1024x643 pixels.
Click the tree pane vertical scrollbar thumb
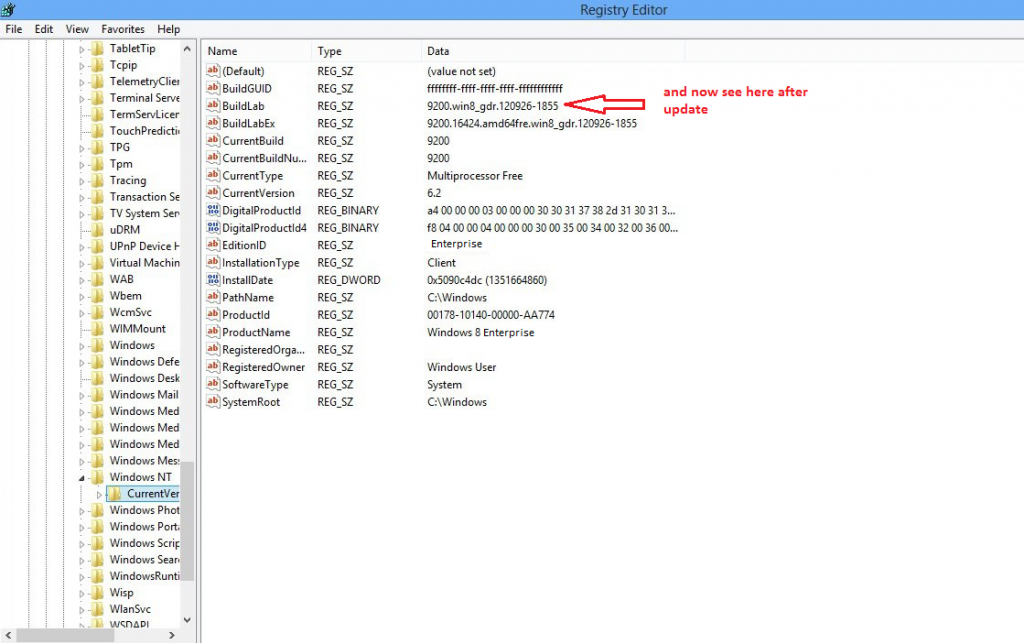(187, 521)
